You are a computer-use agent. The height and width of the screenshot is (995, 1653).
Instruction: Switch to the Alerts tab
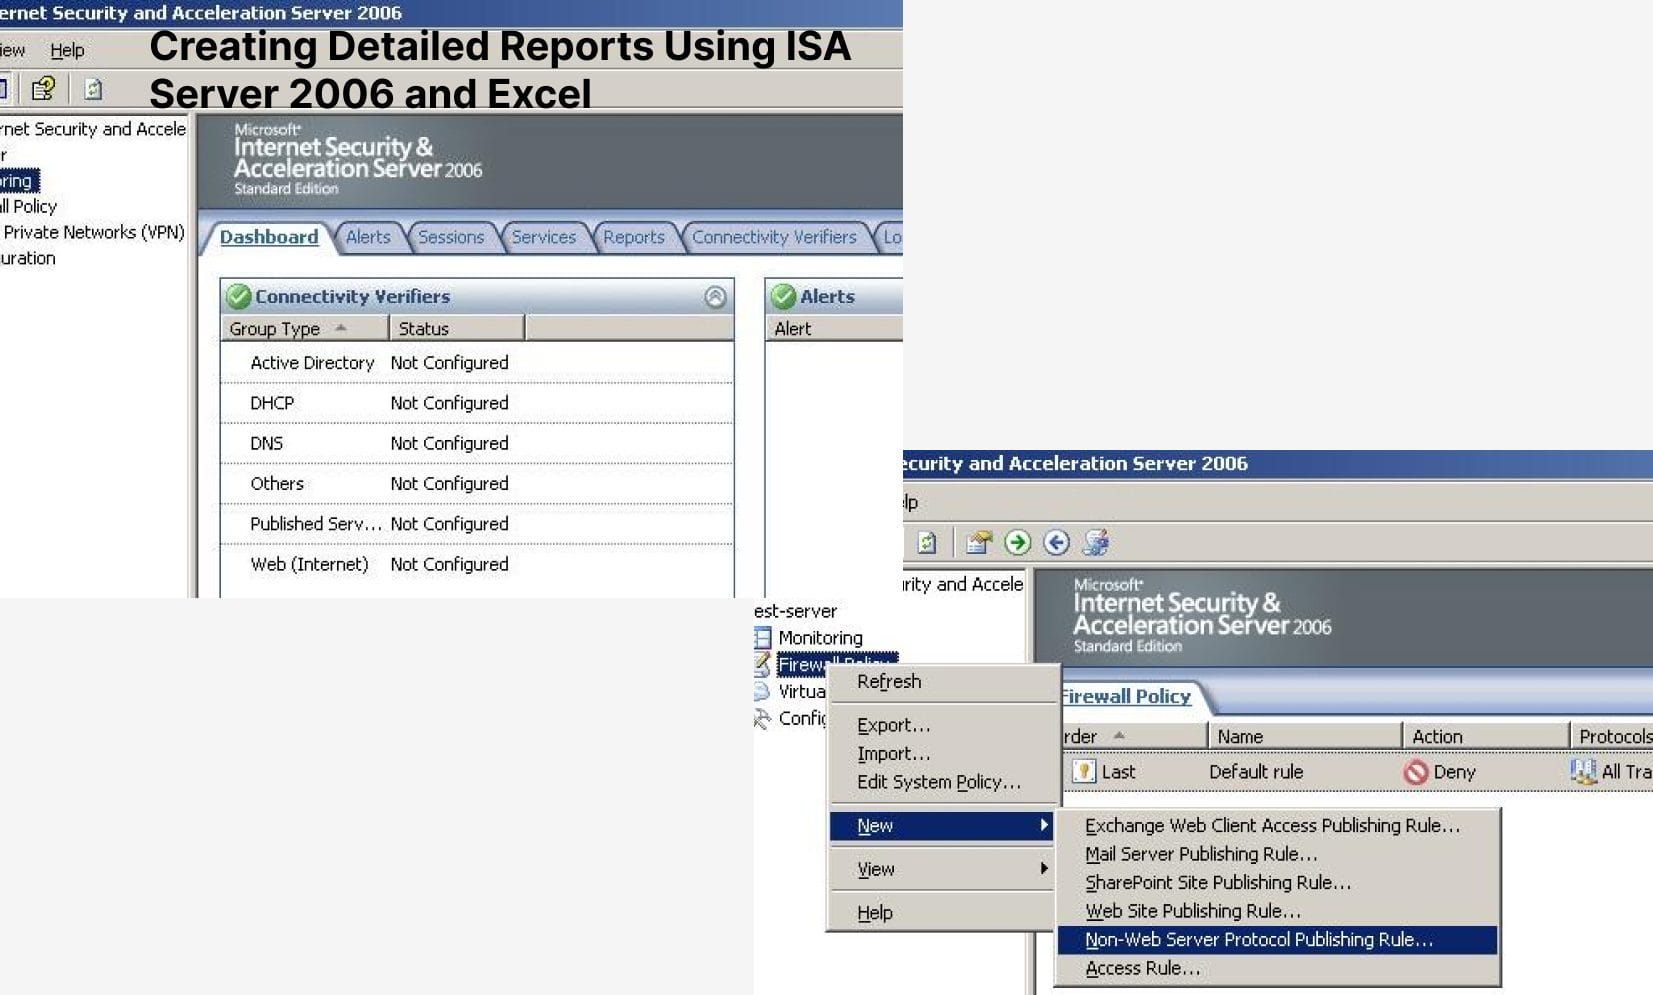coord(368,237)
